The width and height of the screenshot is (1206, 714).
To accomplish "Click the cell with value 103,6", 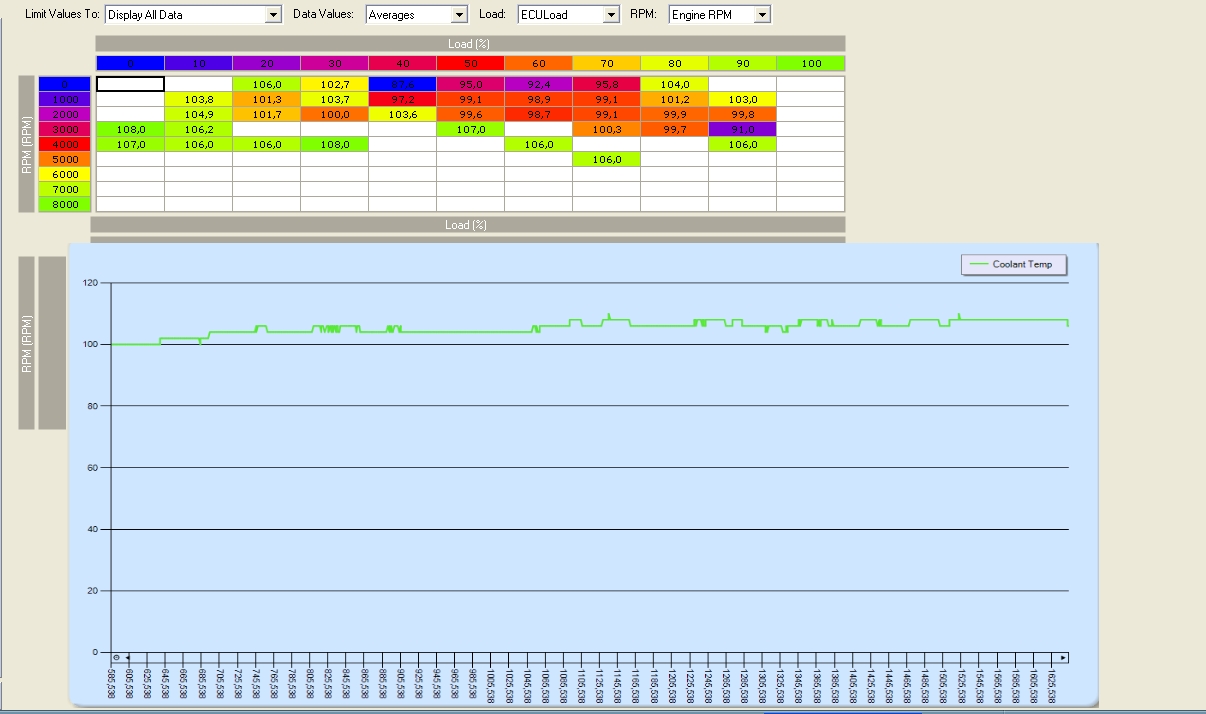I will pyautogui.click(x=402, y=114).
